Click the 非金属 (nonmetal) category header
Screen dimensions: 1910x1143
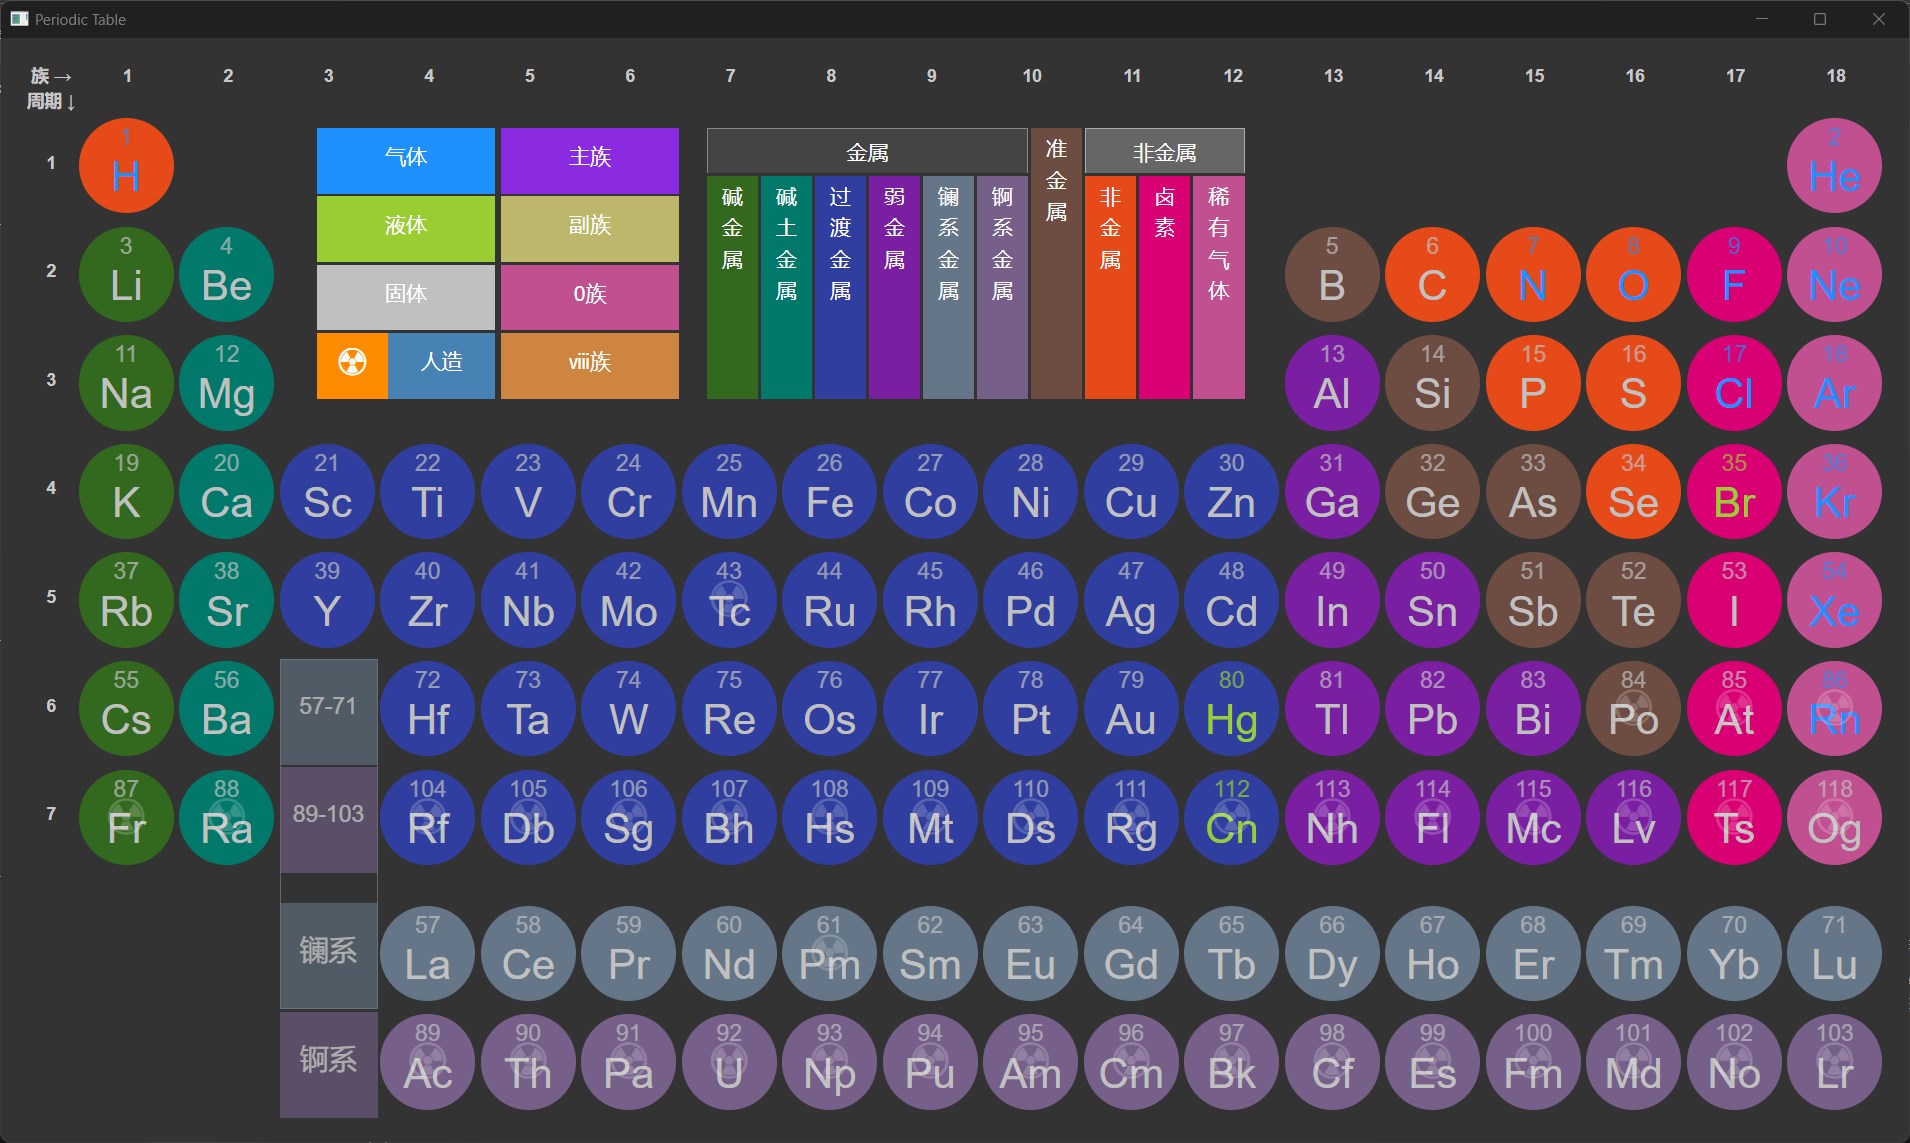point(1165,152)
